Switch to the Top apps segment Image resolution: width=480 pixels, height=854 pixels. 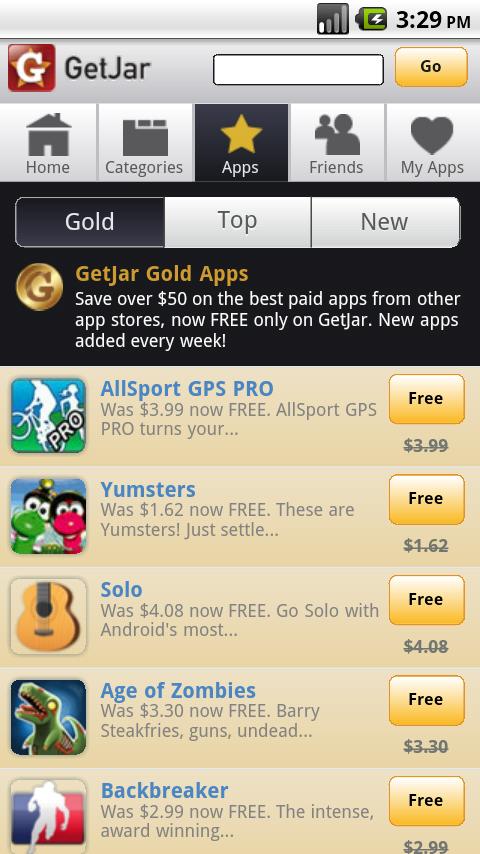(x=238, y=222)
